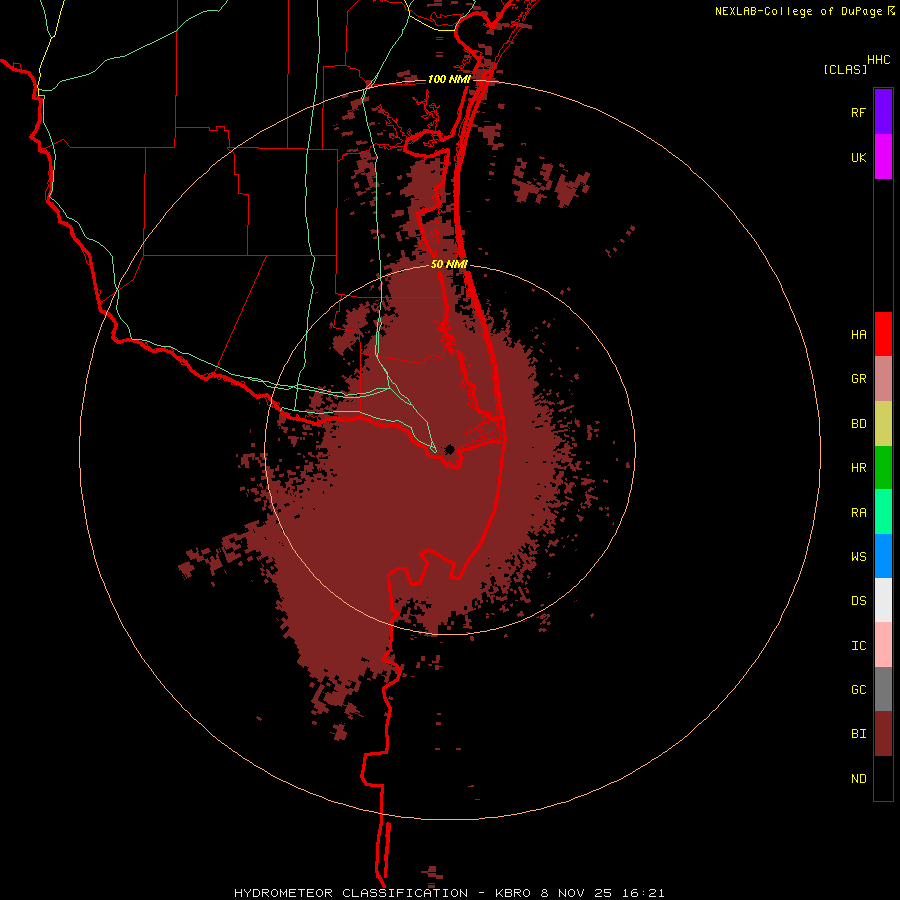Screen dimensions: 900x900
Task: Click the GC legend label
Action: pyautogui.click(x=858, y=689)
